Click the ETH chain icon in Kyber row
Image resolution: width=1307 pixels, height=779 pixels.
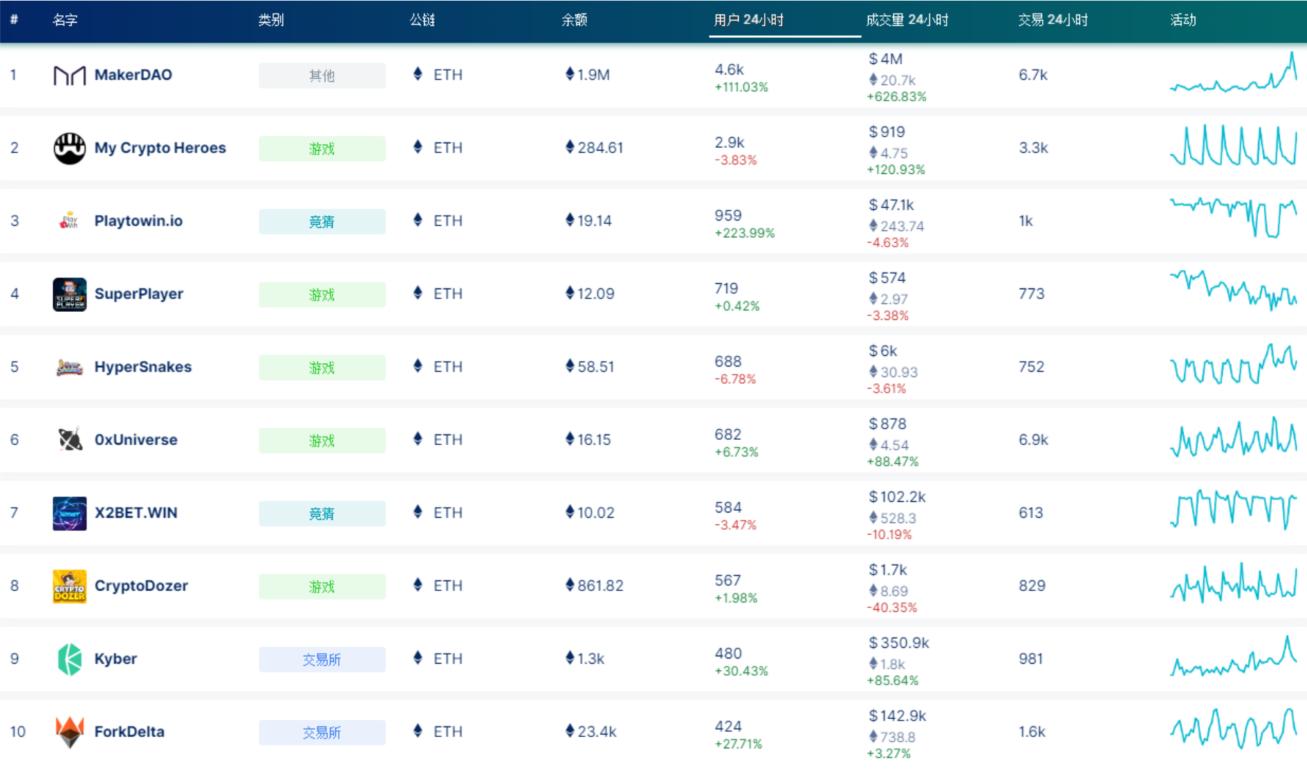[418, 659]
